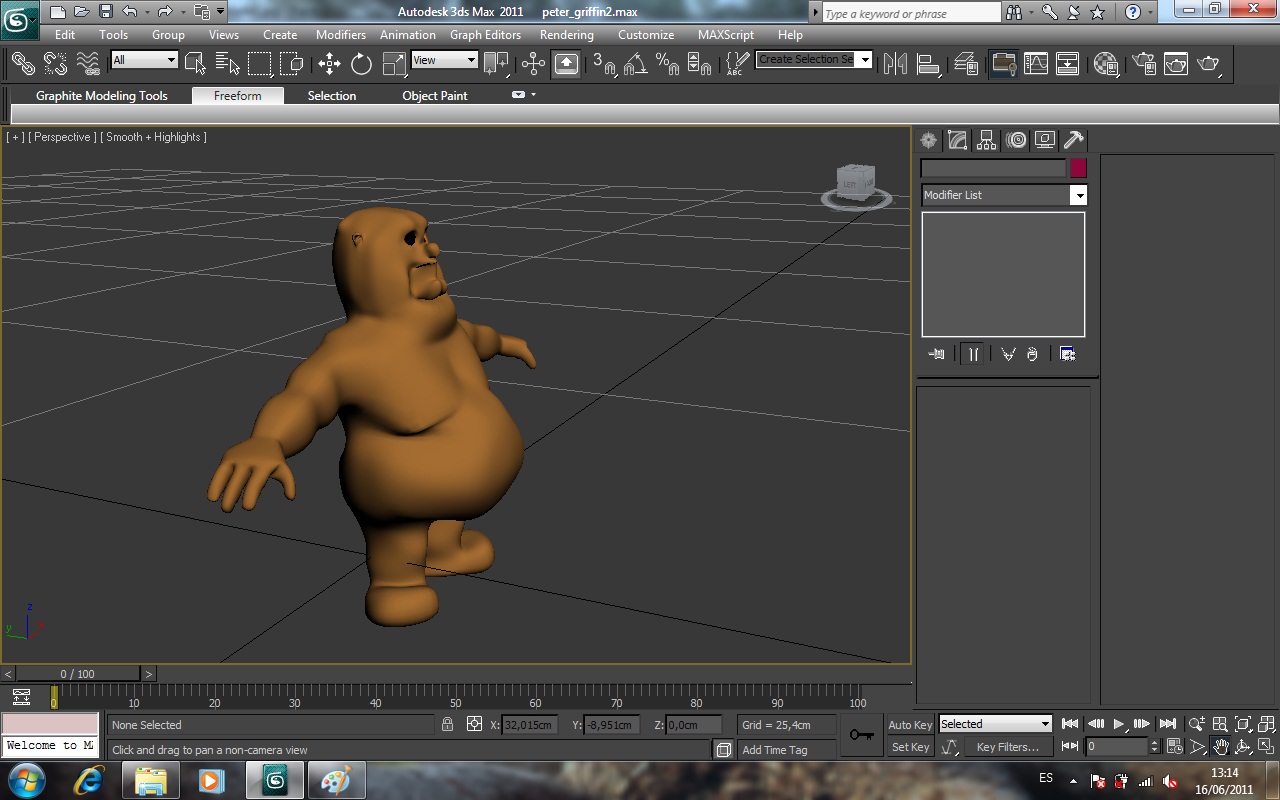The image size is (1280, 800).
Task: Select the Select and Link tool
Action: tap(23, 63)
